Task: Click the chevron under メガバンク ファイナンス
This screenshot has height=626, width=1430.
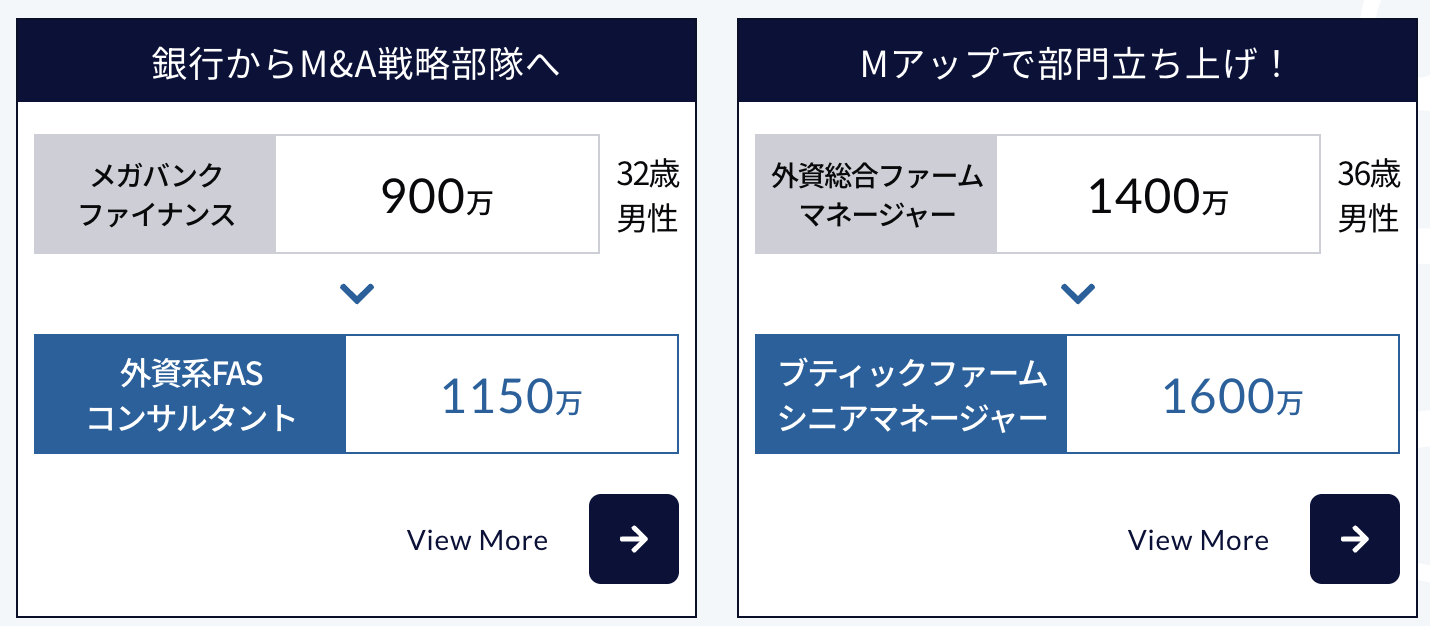Action: click(357, 294)
